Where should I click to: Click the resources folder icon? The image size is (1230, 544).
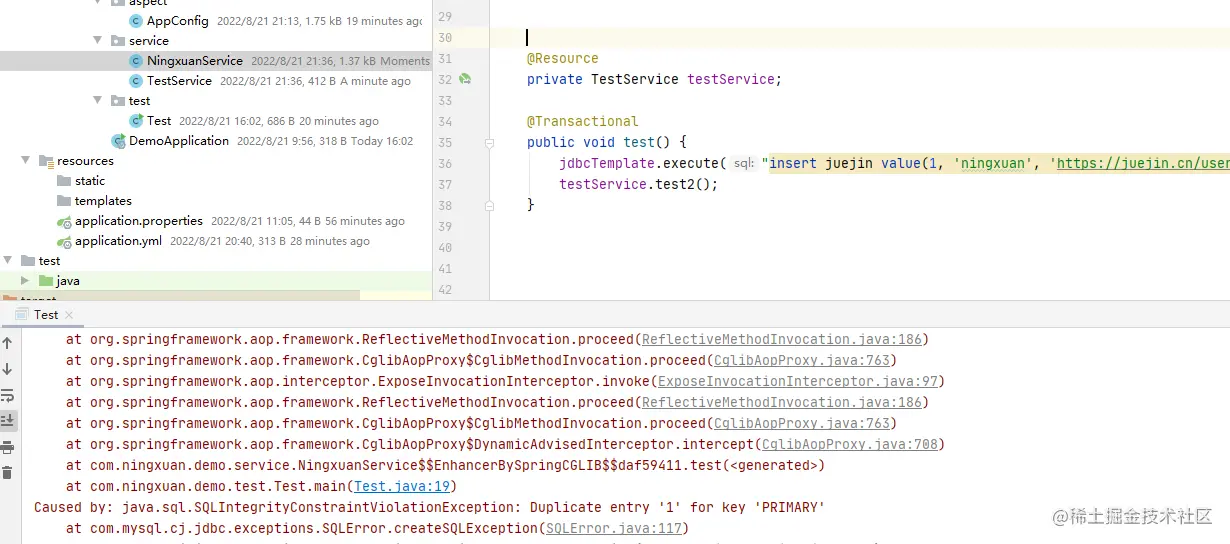click(x=46, y=160)
